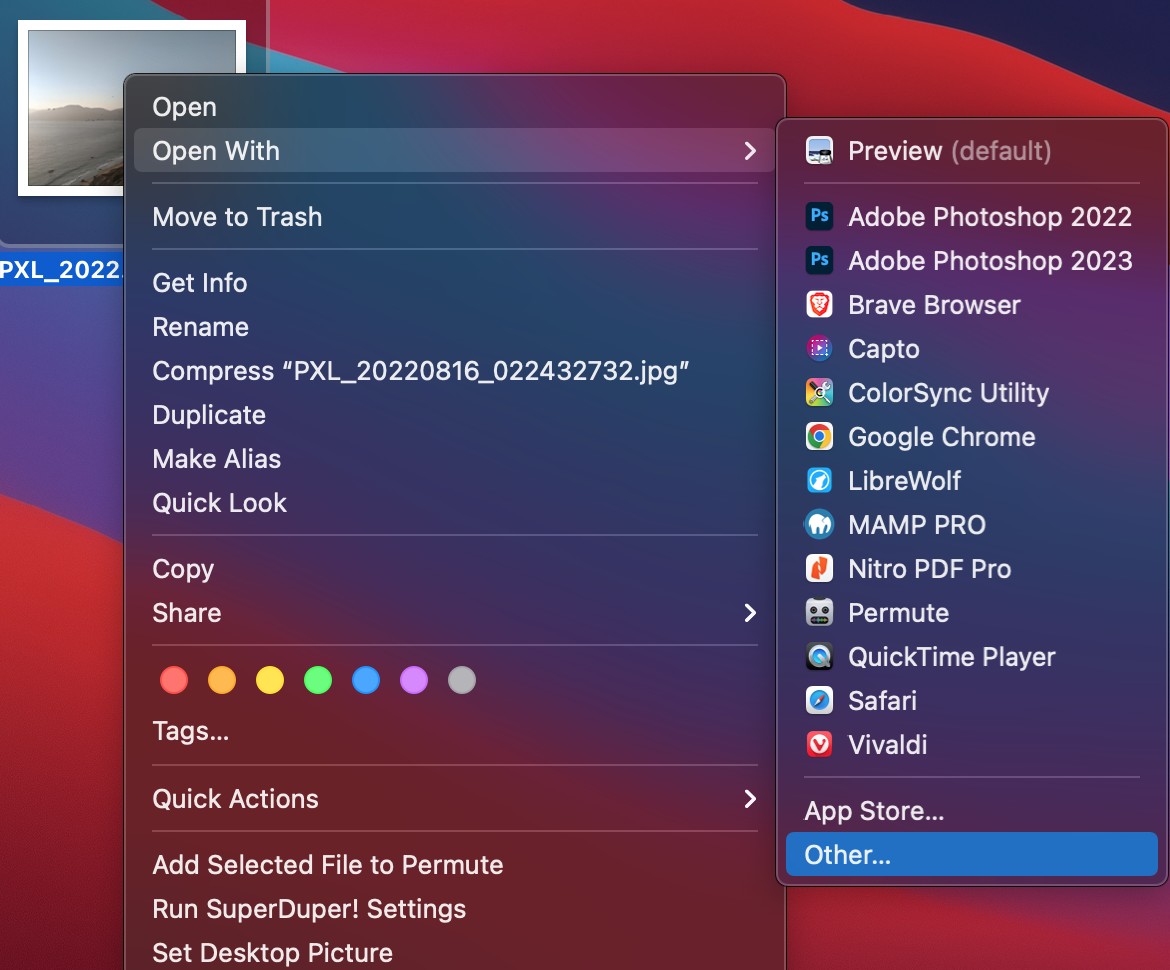Expand the Quick Actions submenu arrow
This screenshot has height=970, width=1170.
click(x=750, y=799)
